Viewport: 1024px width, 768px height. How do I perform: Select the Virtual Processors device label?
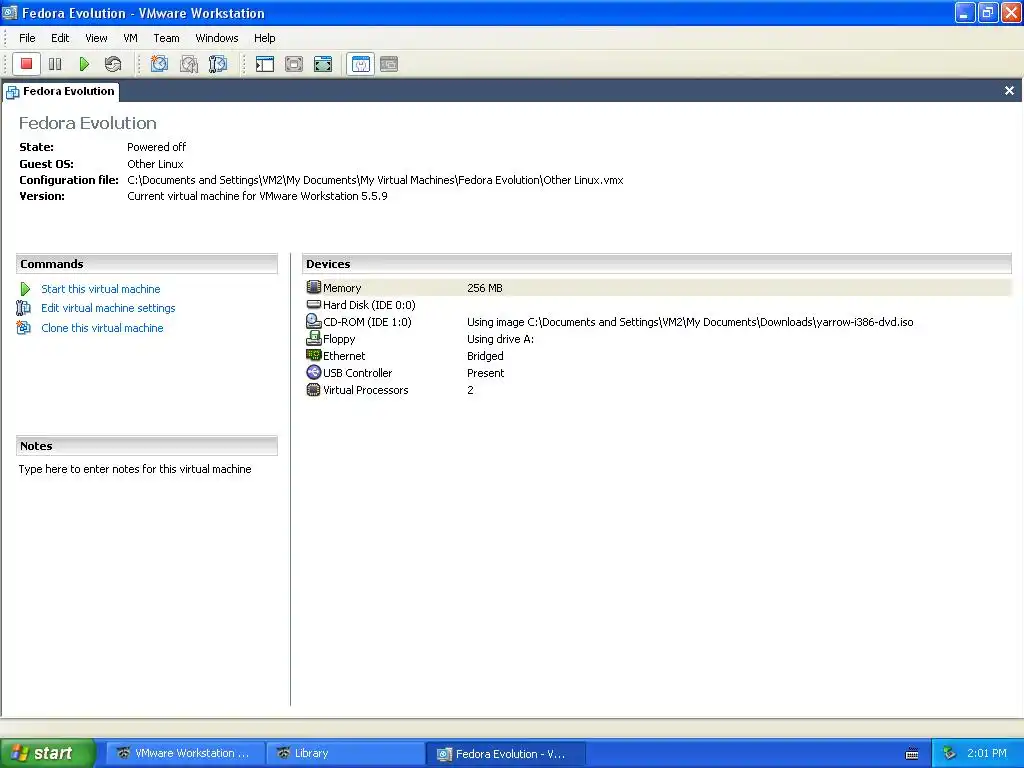(366, 390)
